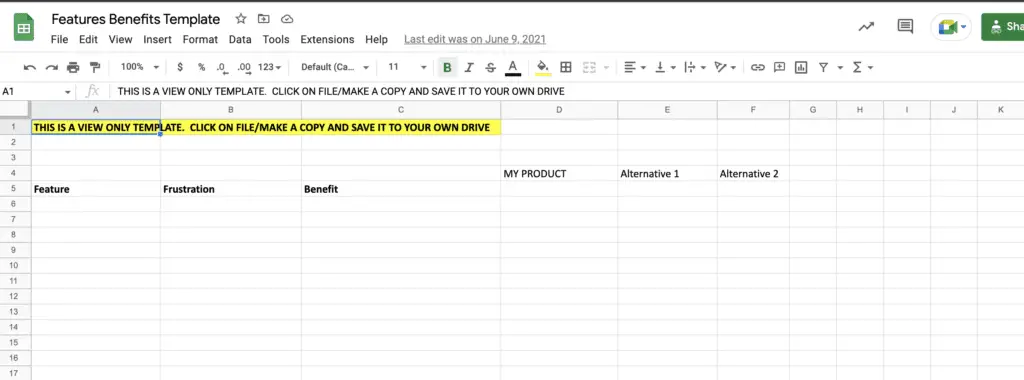Screen dimensions: 1024x380
Task: Click the document title Features Benefits Template
Action: pos(136,19)
